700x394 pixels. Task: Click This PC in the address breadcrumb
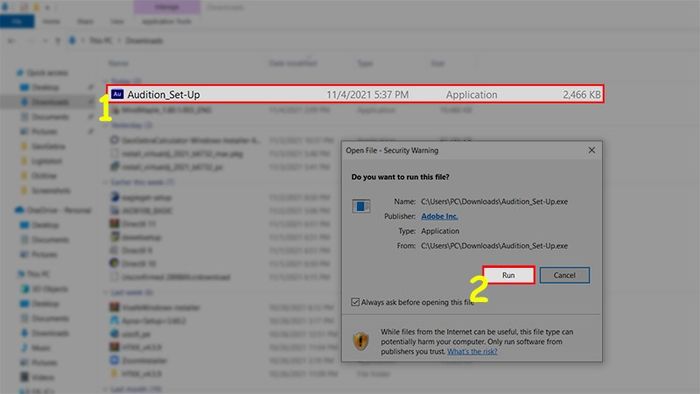100,41
